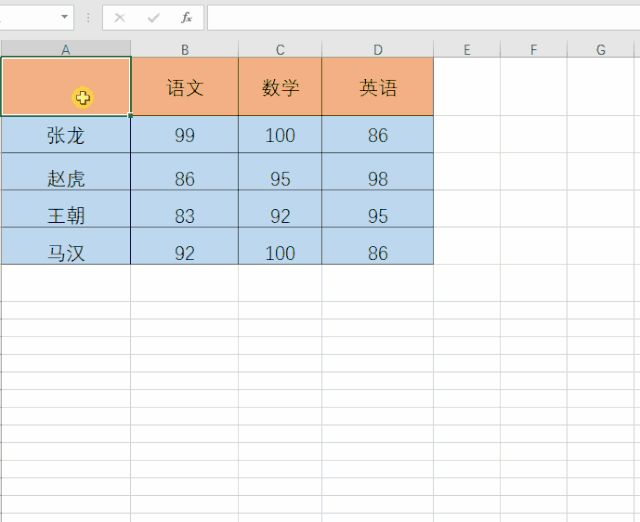The width and height of the screenshot is (640, 522).
Task: Click the cell containing 张龙
Action: (65, 135)
